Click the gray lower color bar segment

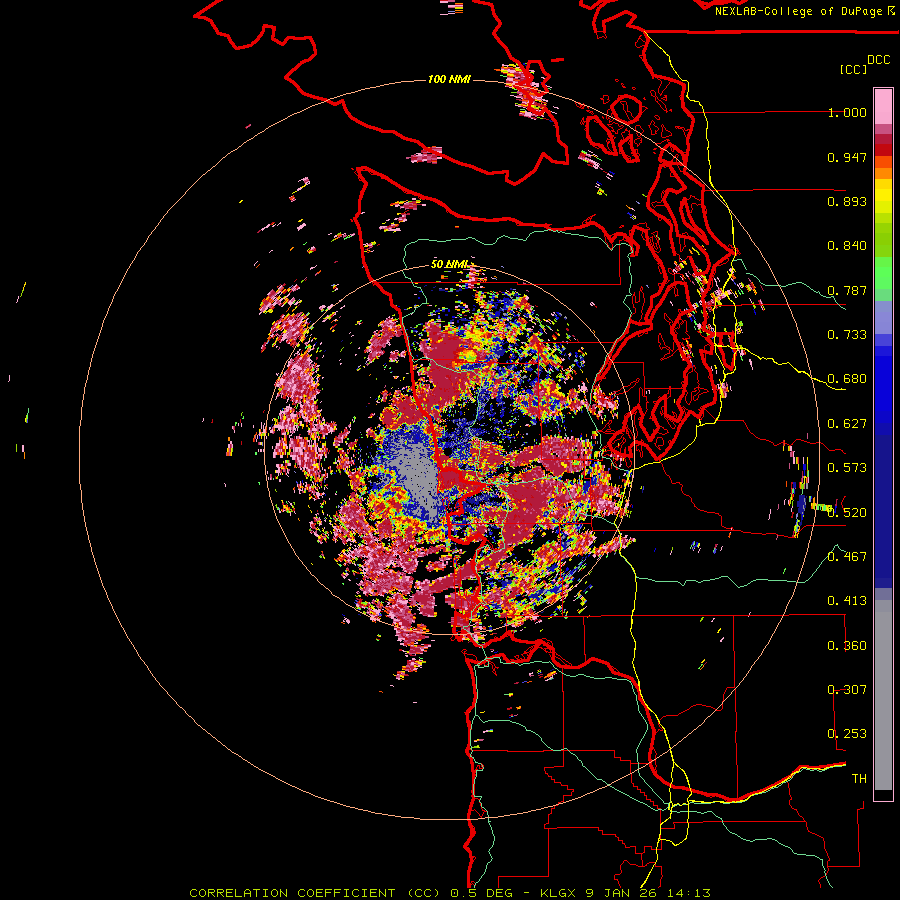point(883,695)
